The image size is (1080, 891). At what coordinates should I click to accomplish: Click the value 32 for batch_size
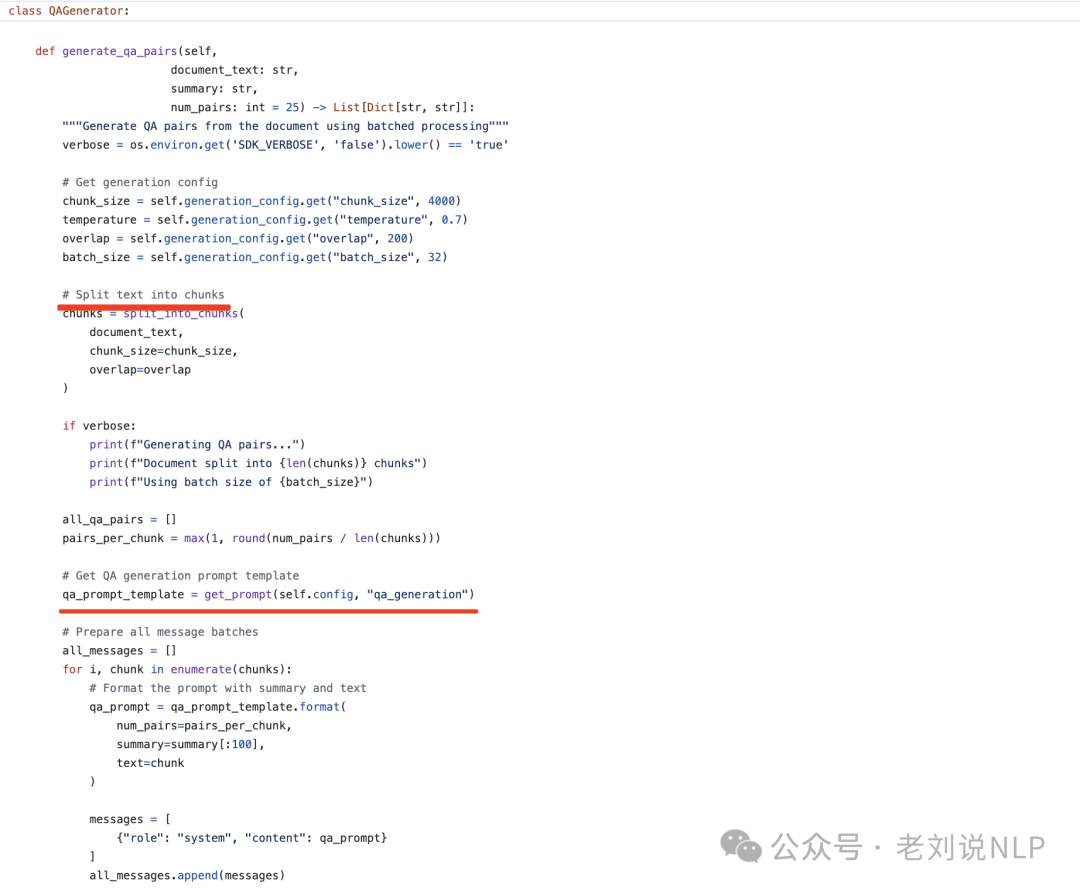[435, 258]
